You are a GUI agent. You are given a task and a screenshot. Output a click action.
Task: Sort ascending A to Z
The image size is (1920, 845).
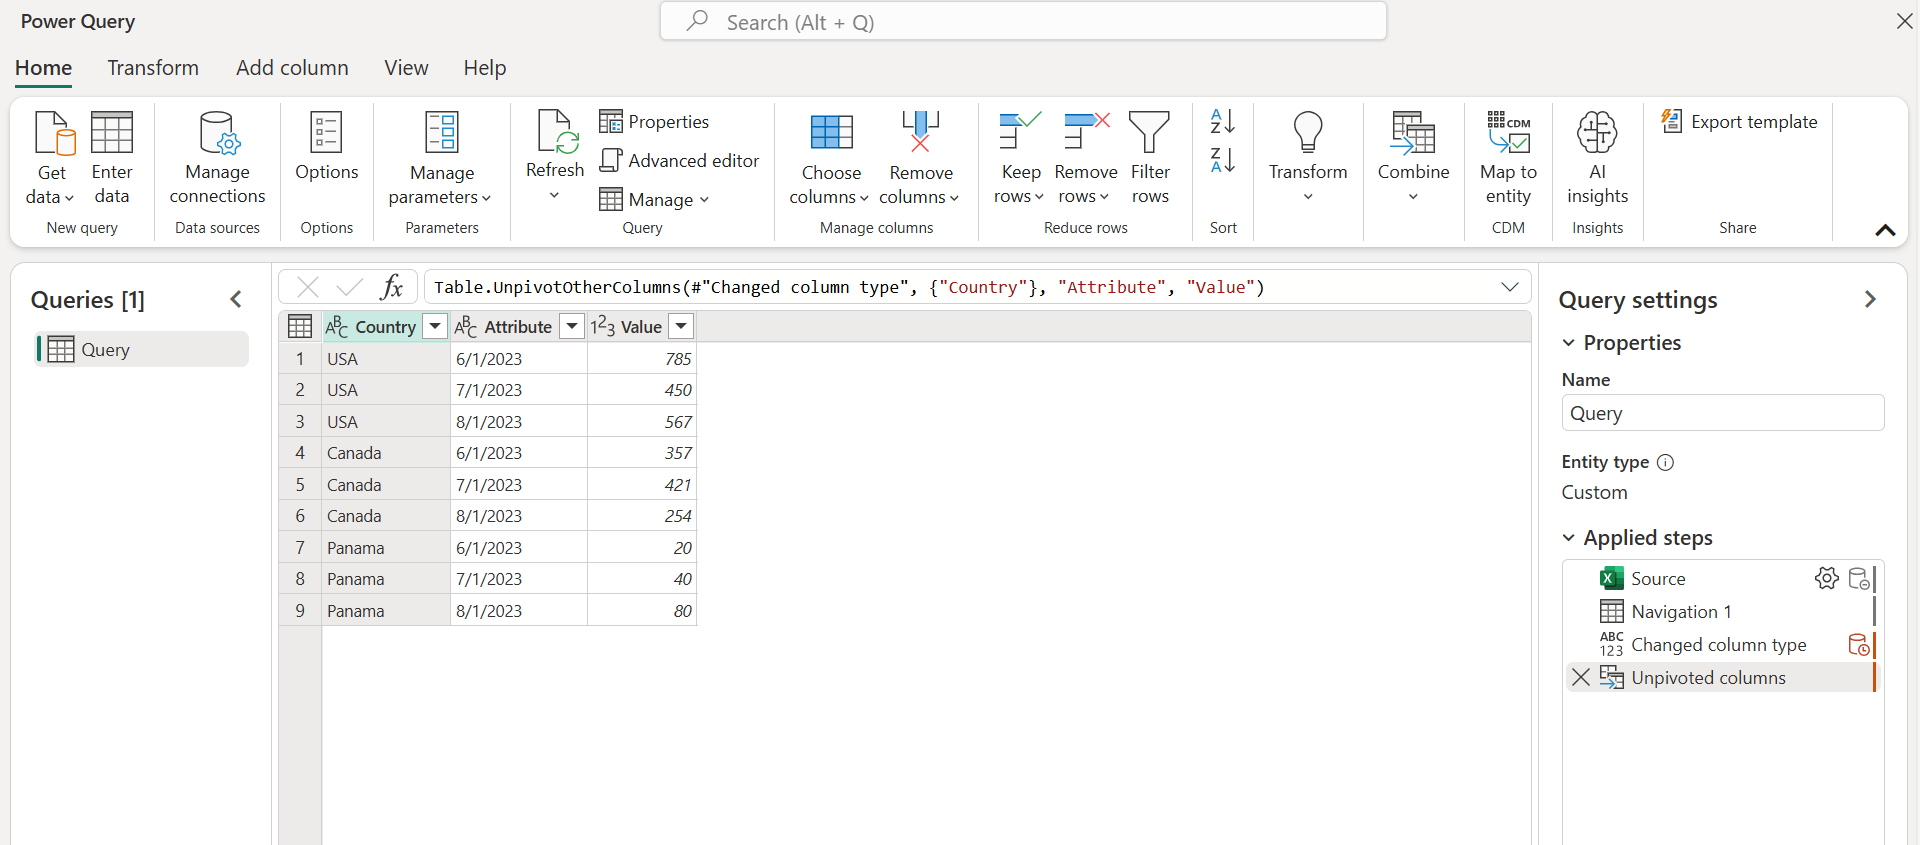1223,121
